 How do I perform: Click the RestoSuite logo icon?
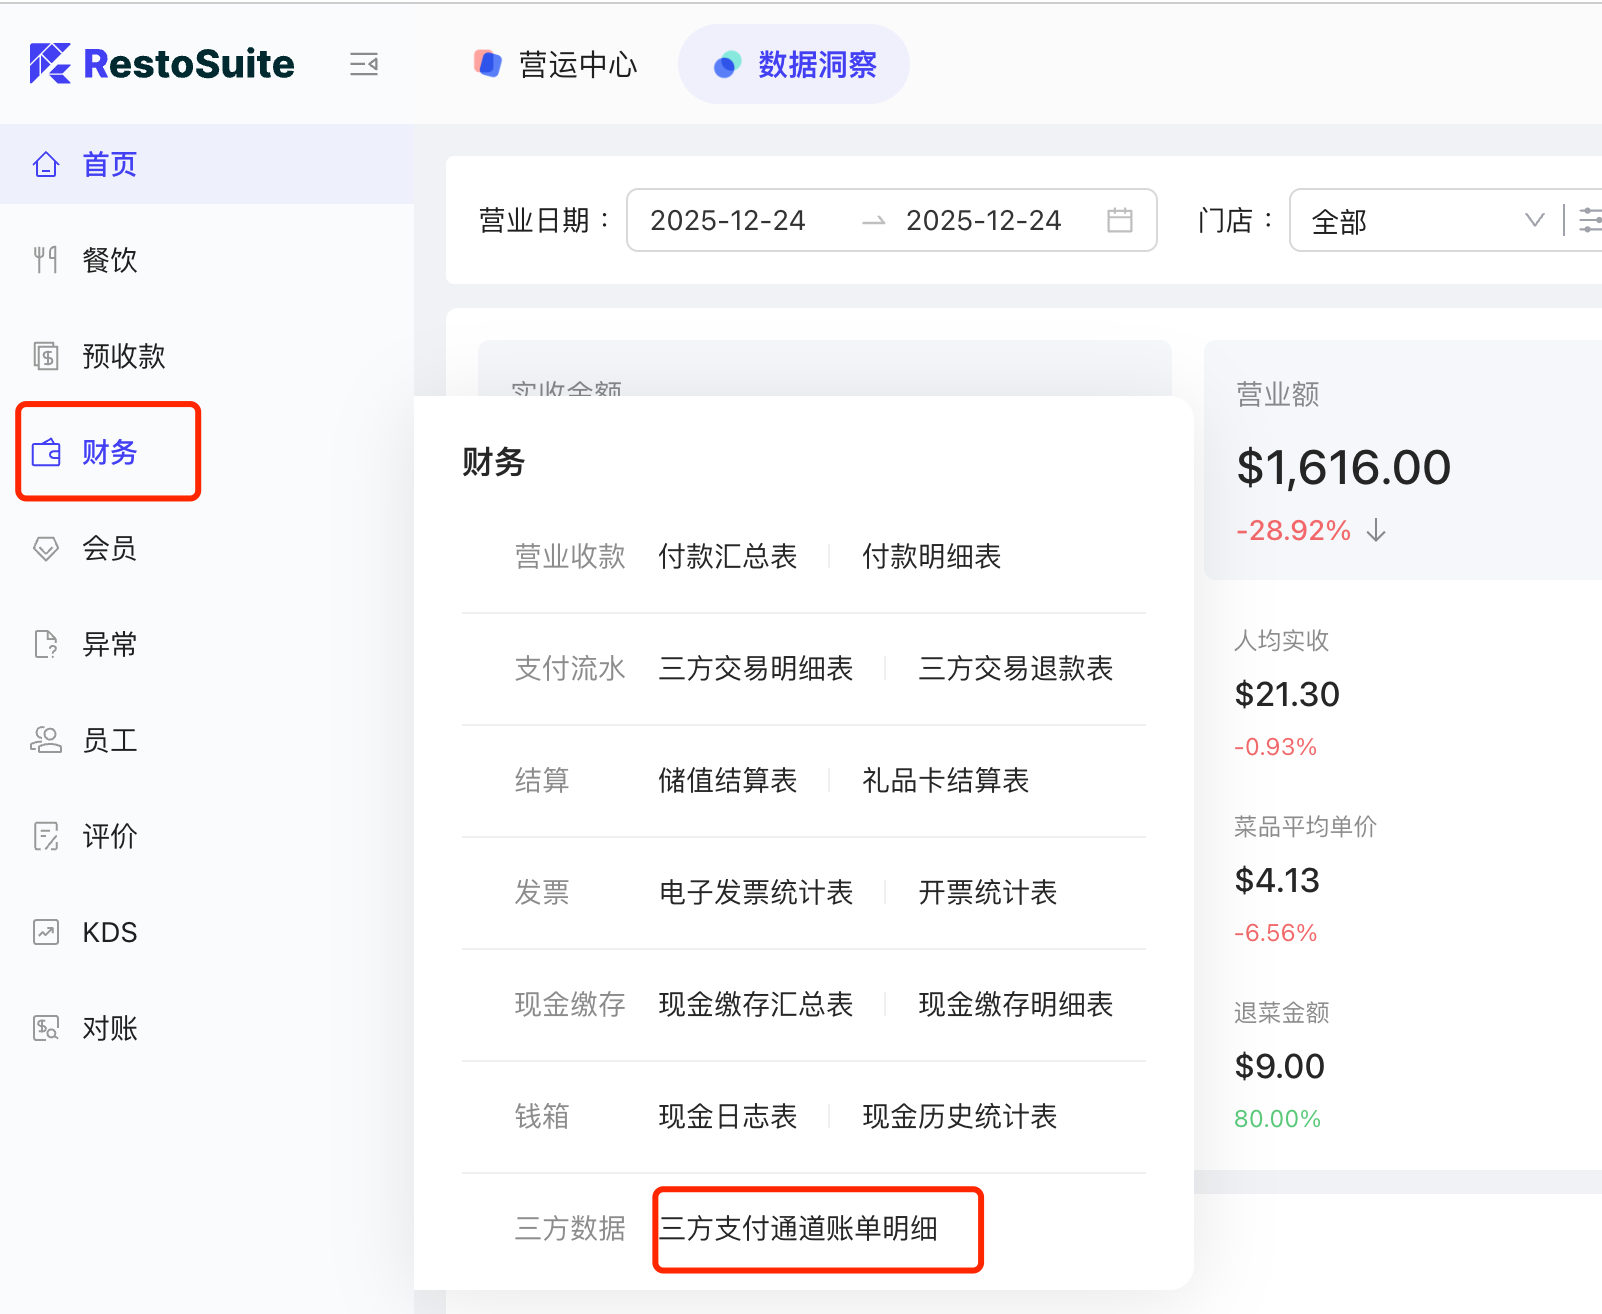point(50,64)
